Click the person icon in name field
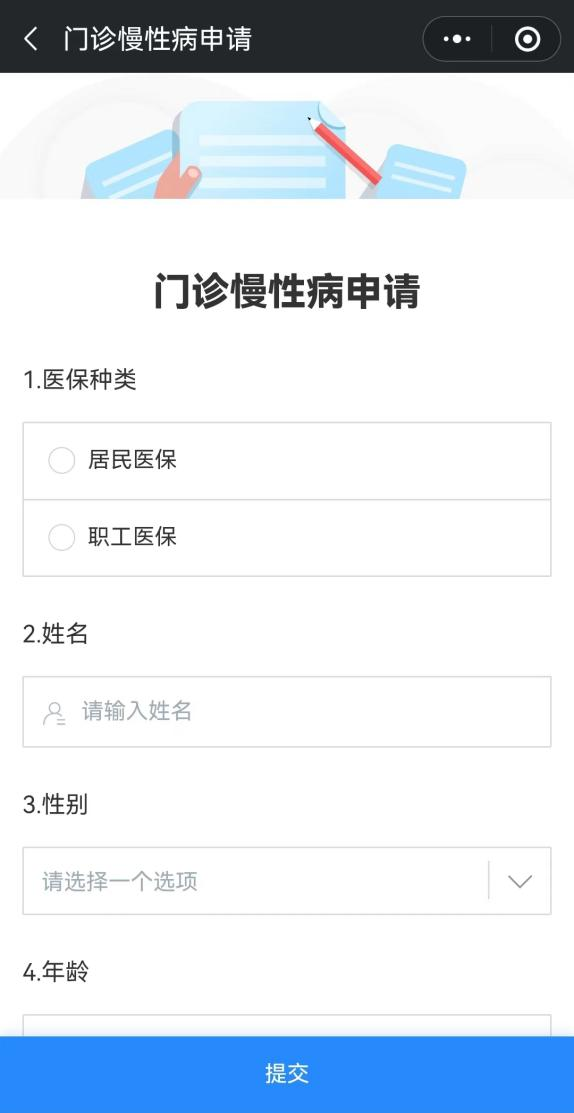The height and width of the screenshot is (1113, 574). (55, 713)
